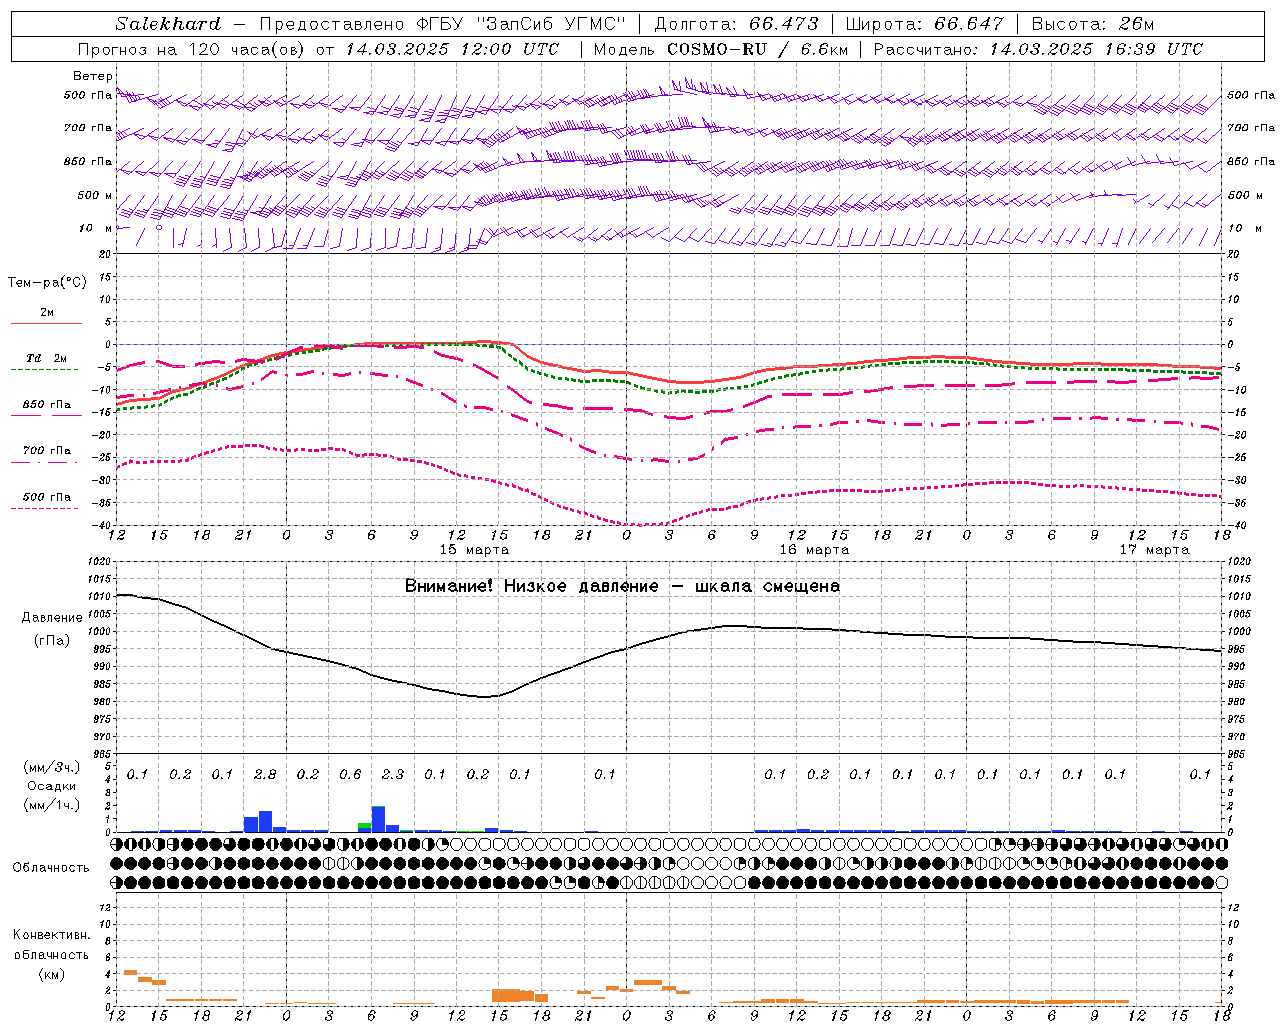Click the 500 гПа dotted temperature legend line
The height and width of the screenshot is (1024, 1280).
44,508
